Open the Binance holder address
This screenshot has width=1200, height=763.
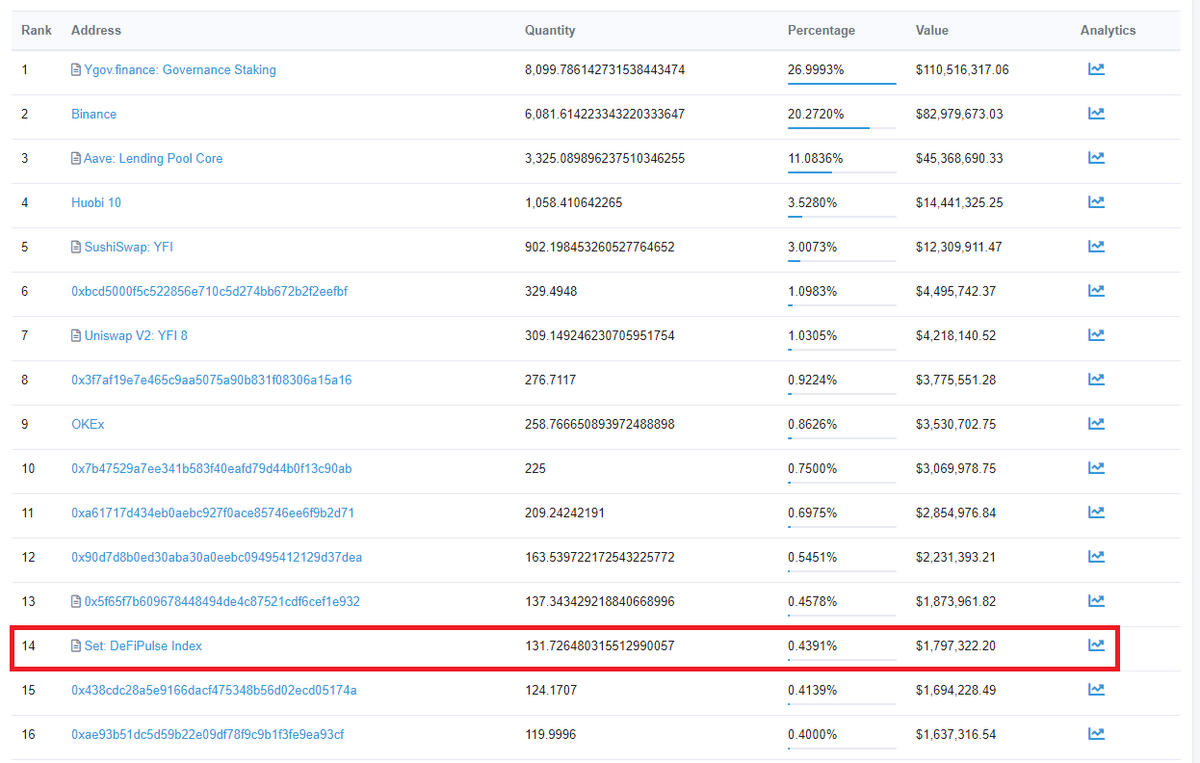94,114
